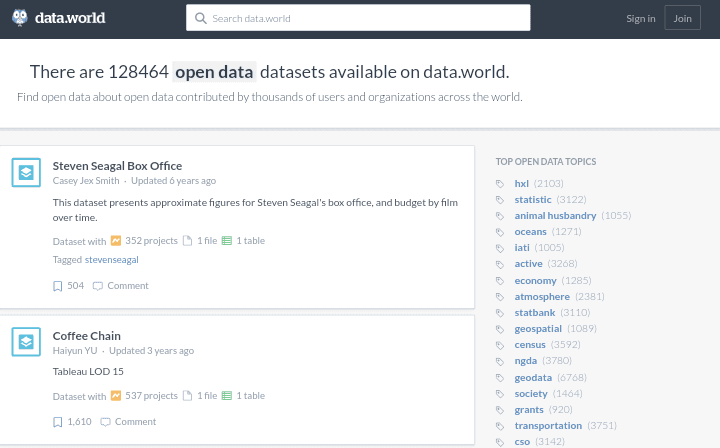Open the ngda topic
The image size is (720, 448).
526,361
